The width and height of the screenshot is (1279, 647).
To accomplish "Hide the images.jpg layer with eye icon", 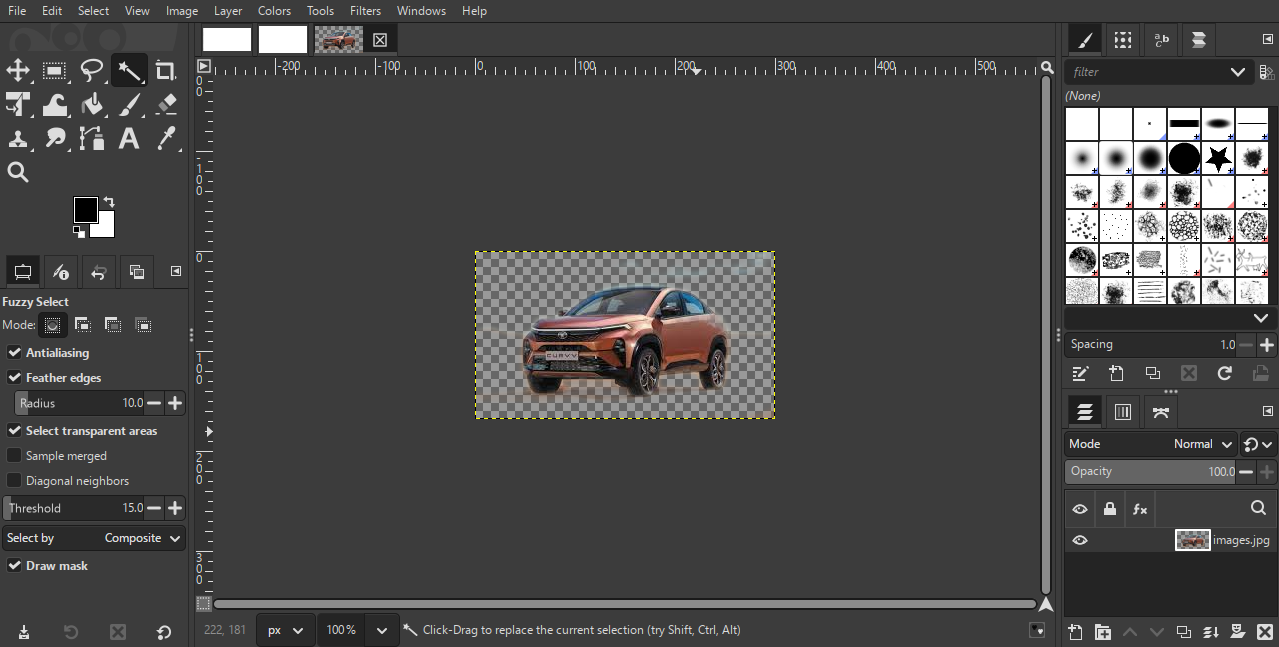I will pyautogui.click(x=1080, y=540).
